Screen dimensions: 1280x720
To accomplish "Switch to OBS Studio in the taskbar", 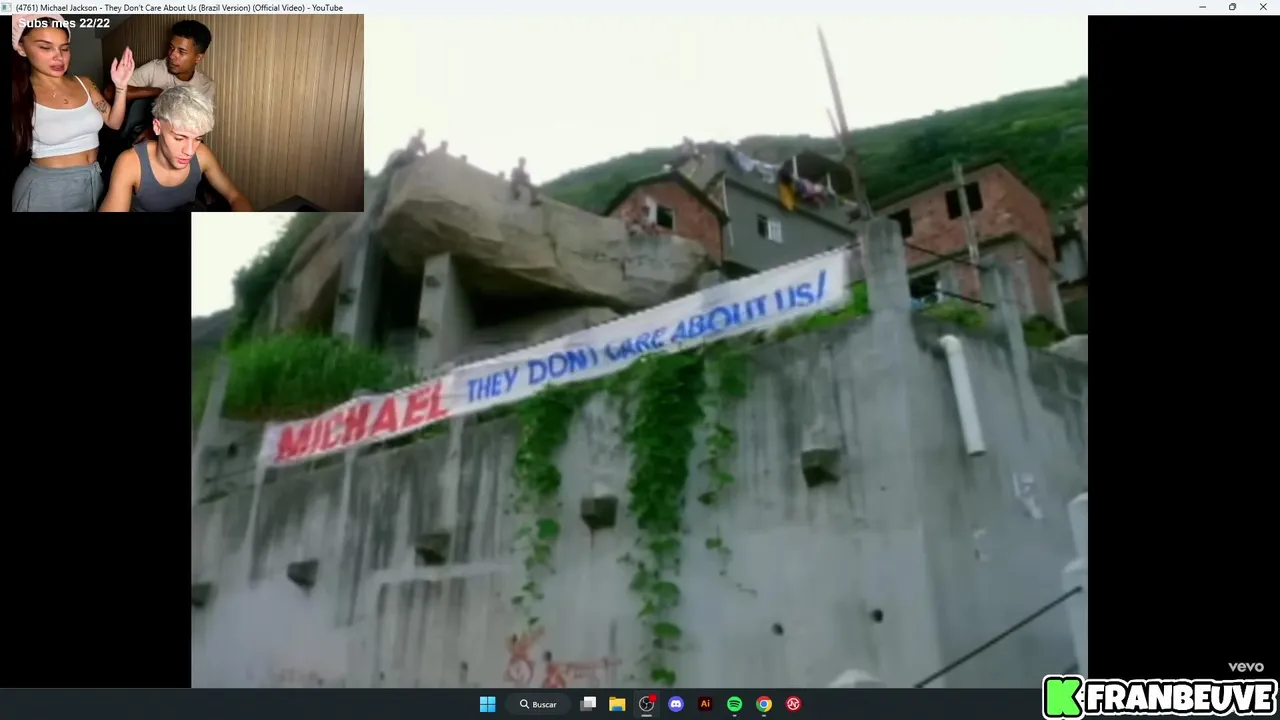I will (x=646, y=704).
